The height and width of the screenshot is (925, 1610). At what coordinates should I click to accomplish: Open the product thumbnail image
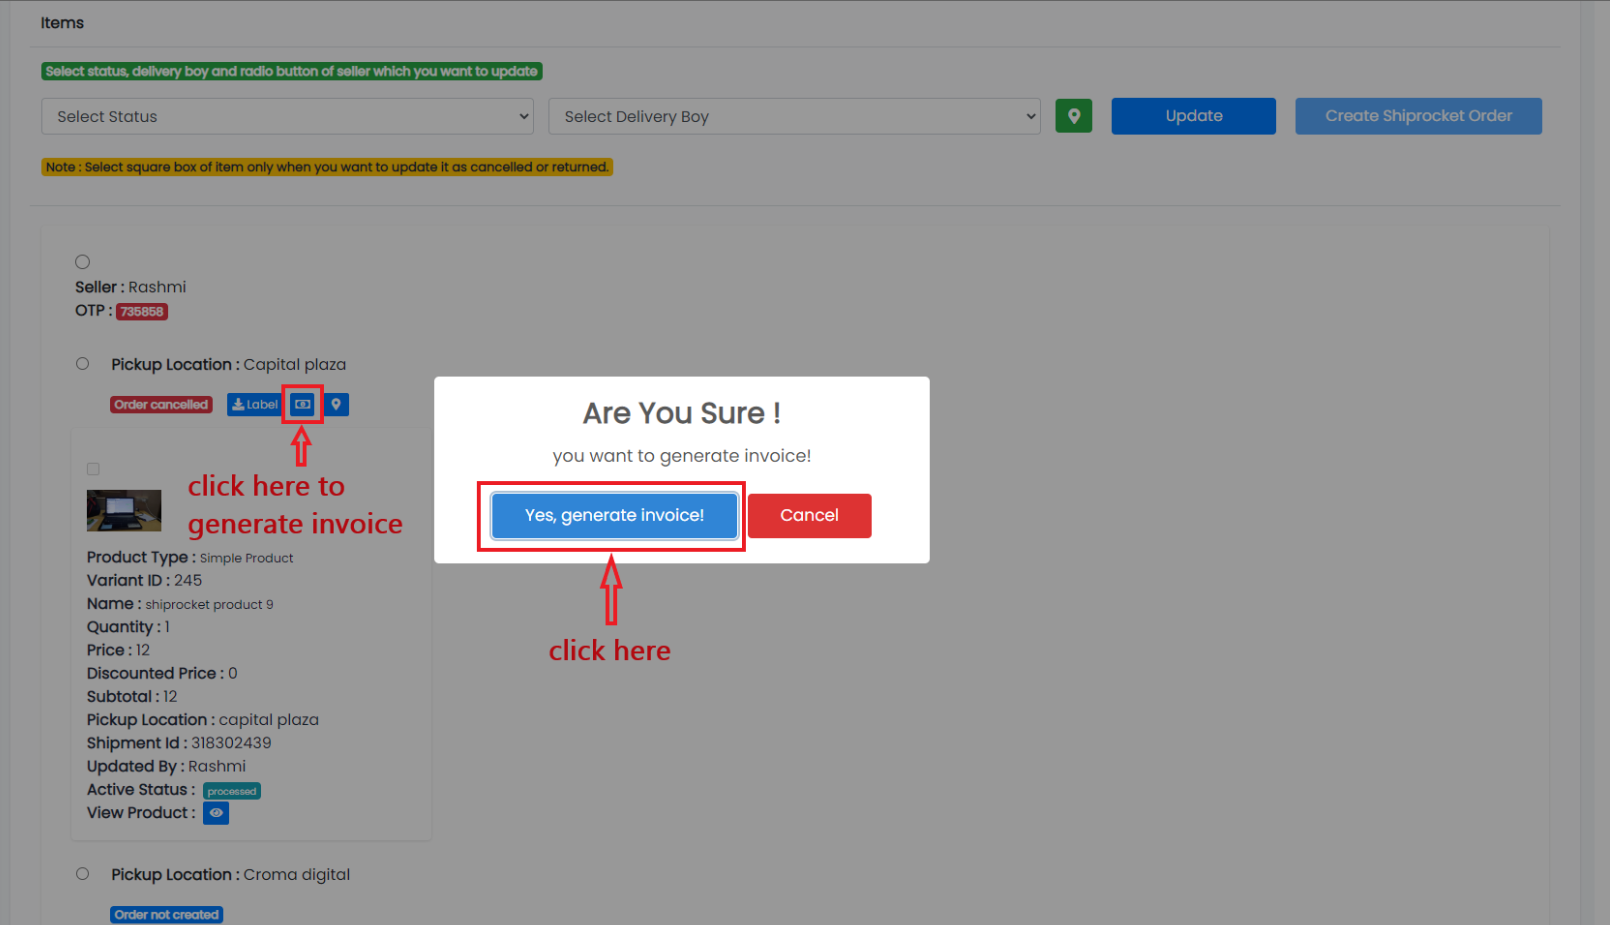point(124,510)
